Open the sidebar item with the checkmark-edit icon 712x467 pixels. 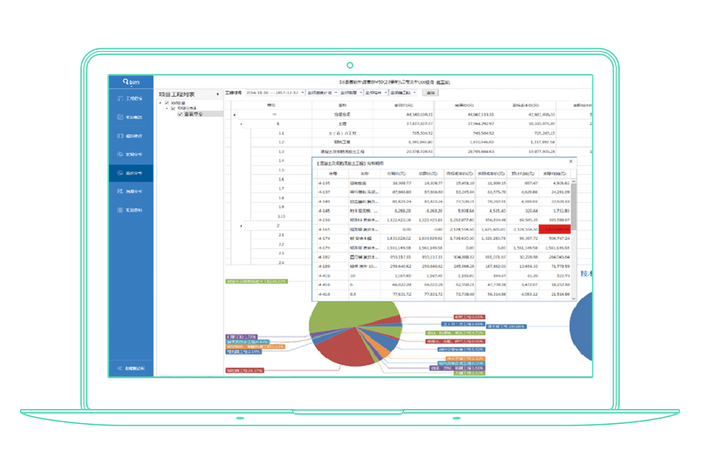pos(131,117)
